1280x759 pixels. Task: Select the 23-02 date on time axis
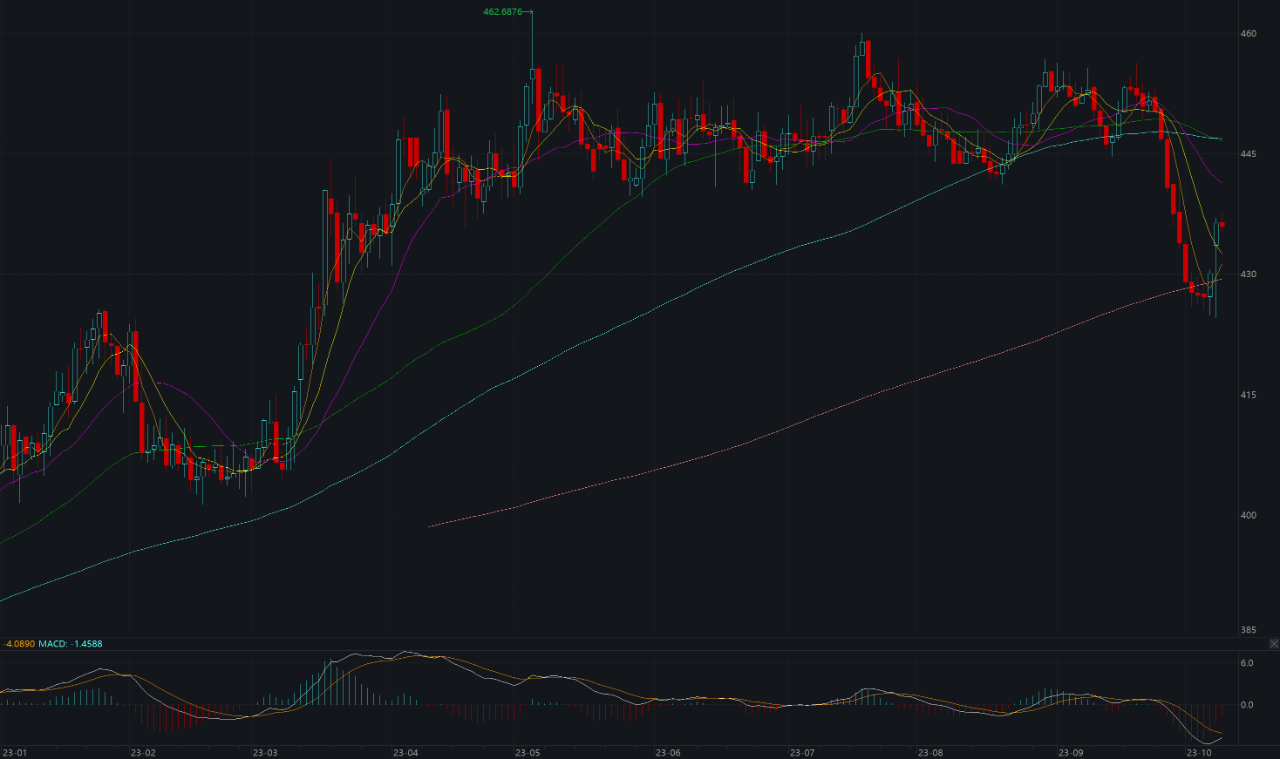point(143,752)
